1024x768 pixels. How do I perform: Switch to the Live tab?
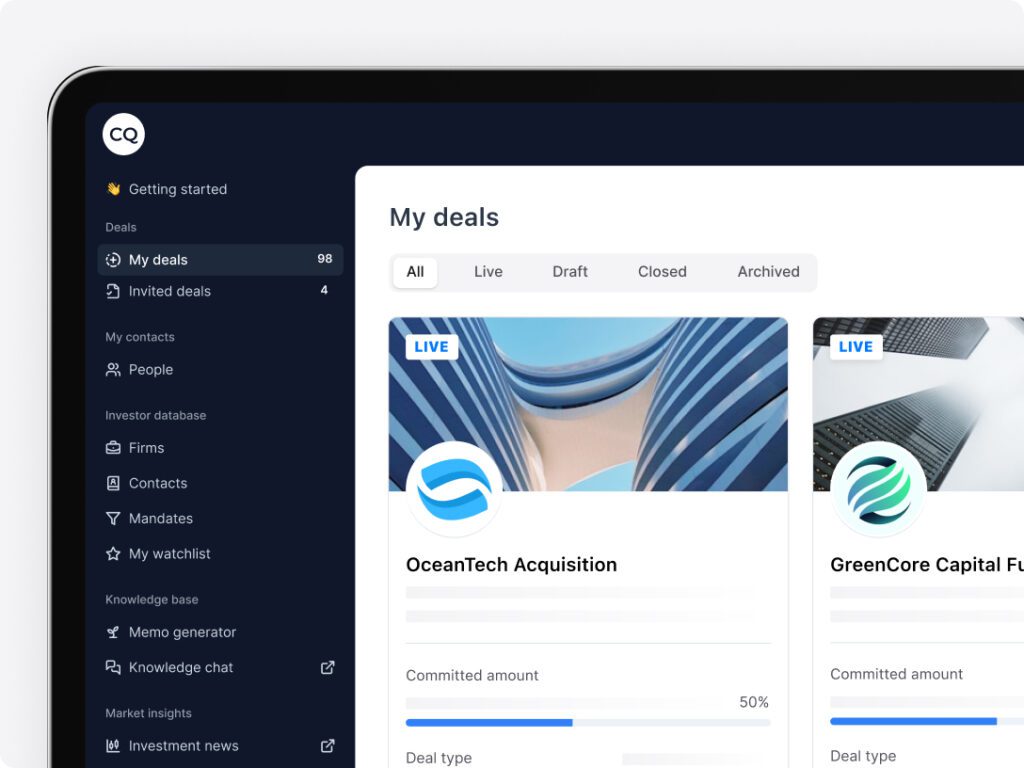coord(488,272)
